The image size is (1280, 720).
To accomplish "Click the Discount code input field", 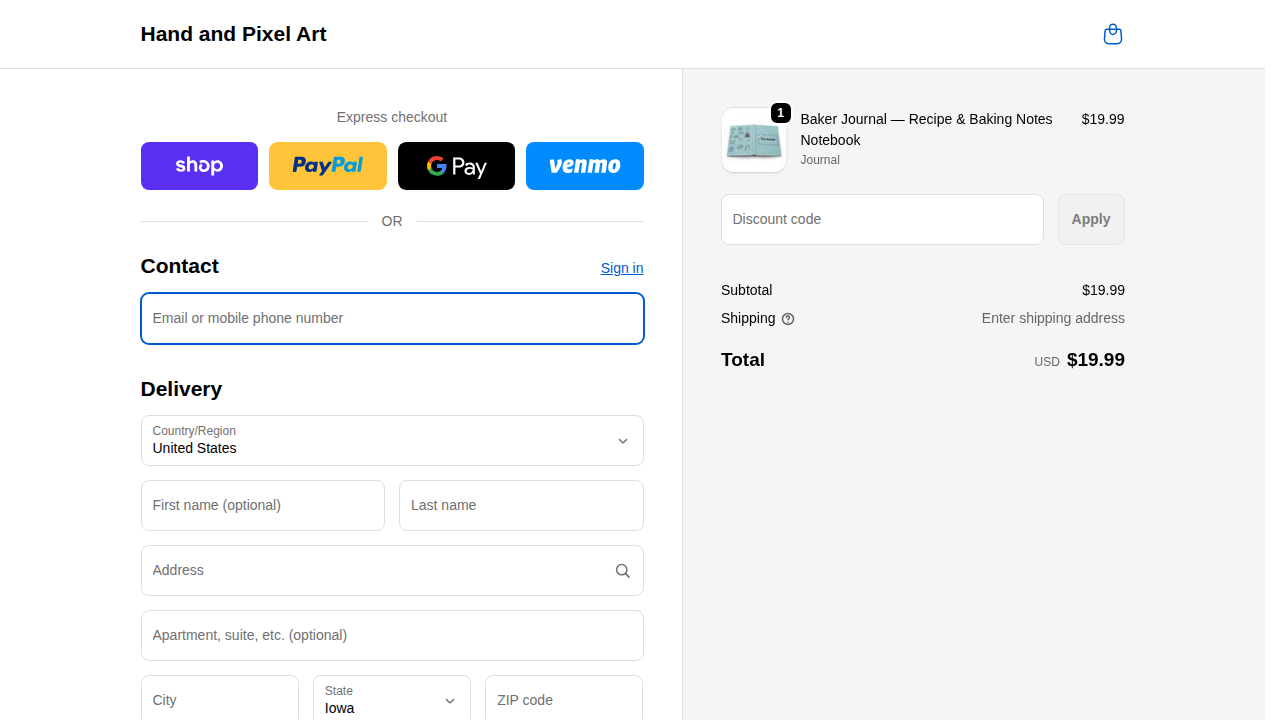I will click(x=882, y=219).
